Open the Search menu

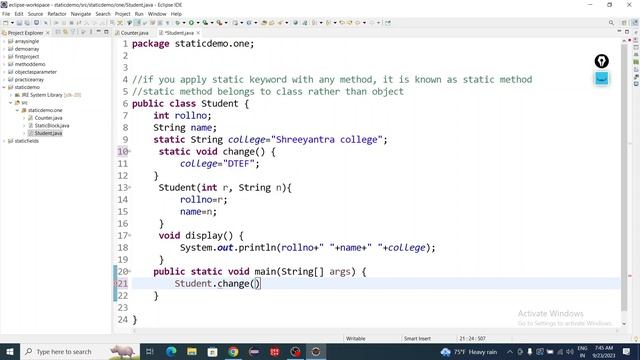pos(103,14)
